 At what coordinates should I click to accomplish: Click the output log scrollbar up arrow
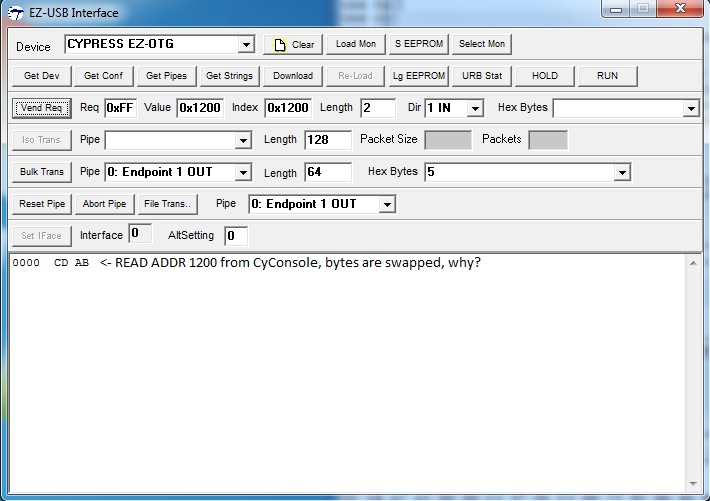pyautogui.click(x=693, y=263)
